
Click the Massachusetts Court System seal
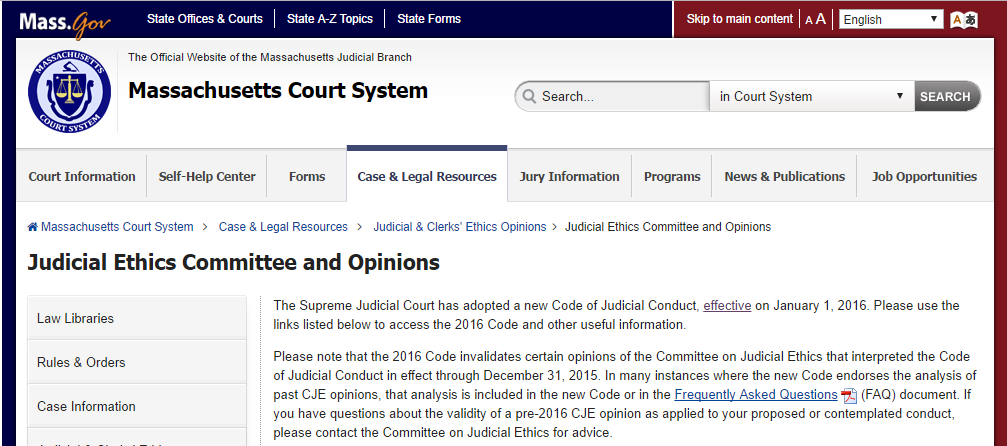(x=69, y=92)
